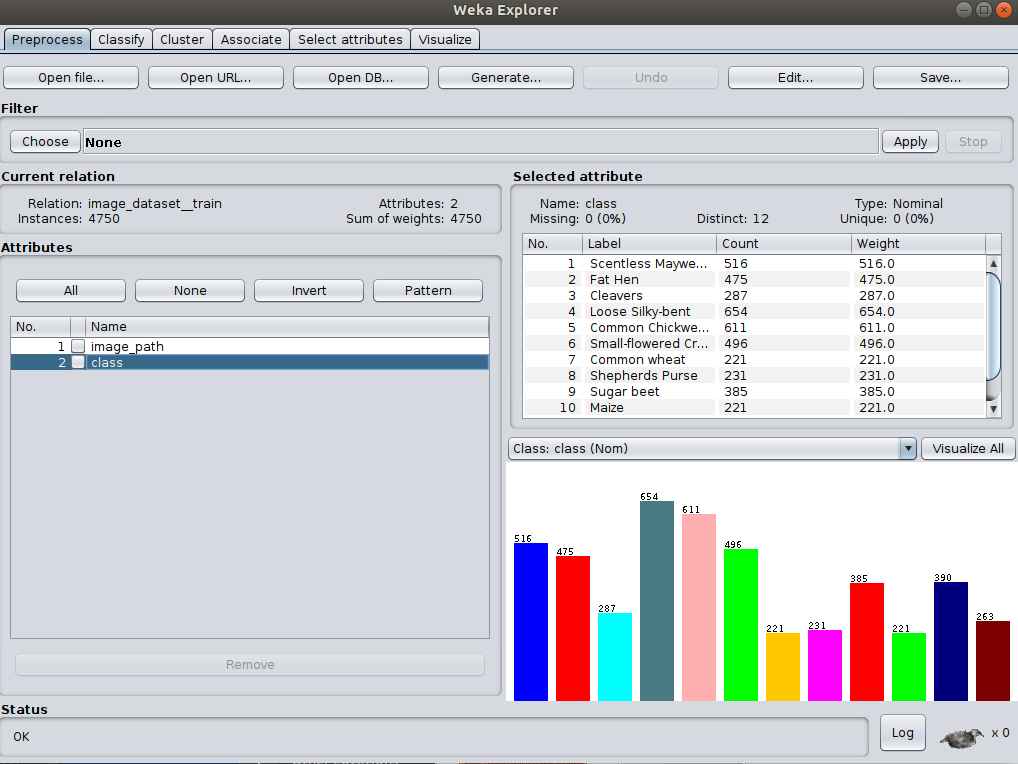1018x764 pixels.
Task: Click the table scrollbar up arrow
Action: click(993, 264)
